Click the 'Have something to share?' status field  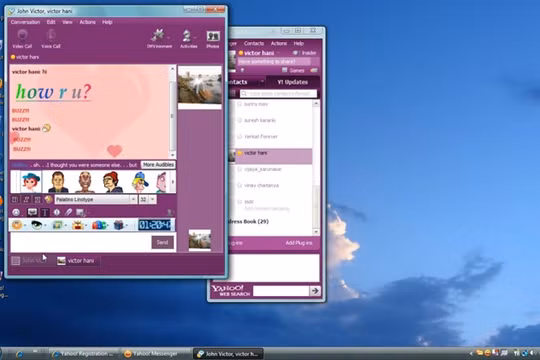pos(274,62)
